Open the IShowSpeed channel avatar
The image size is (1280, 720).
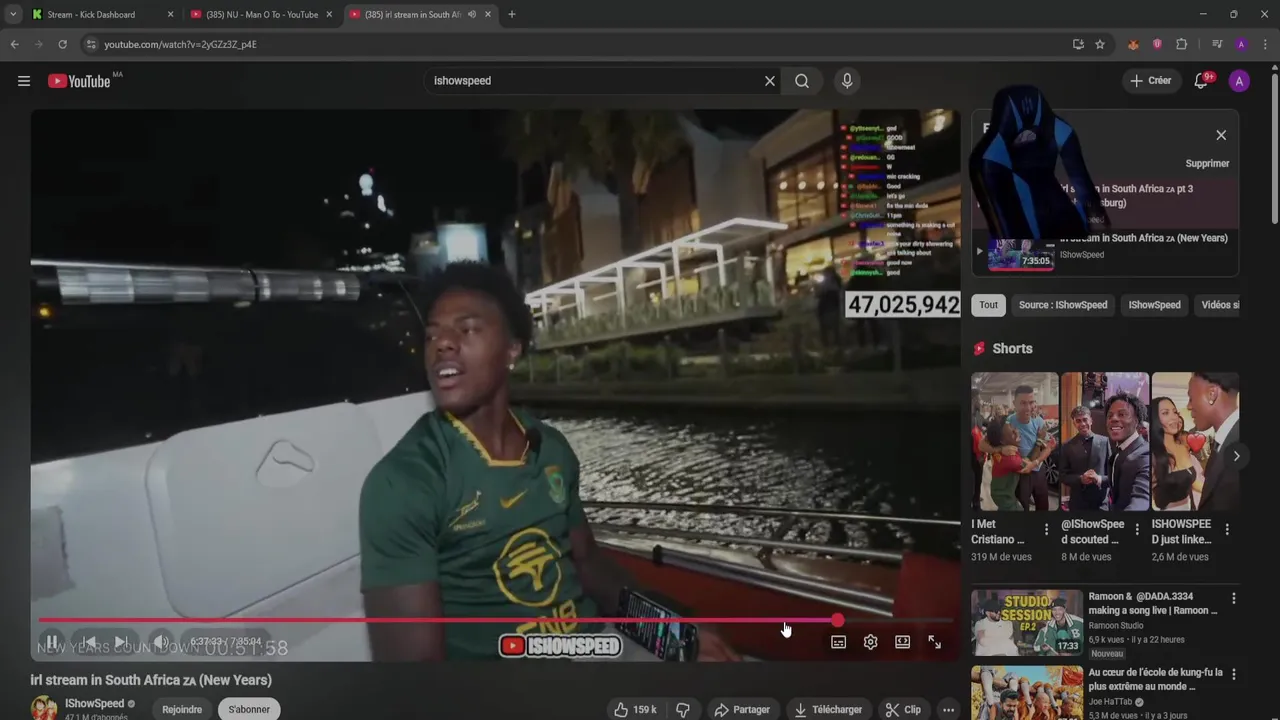pyautogui.click(x=44, y=708)
